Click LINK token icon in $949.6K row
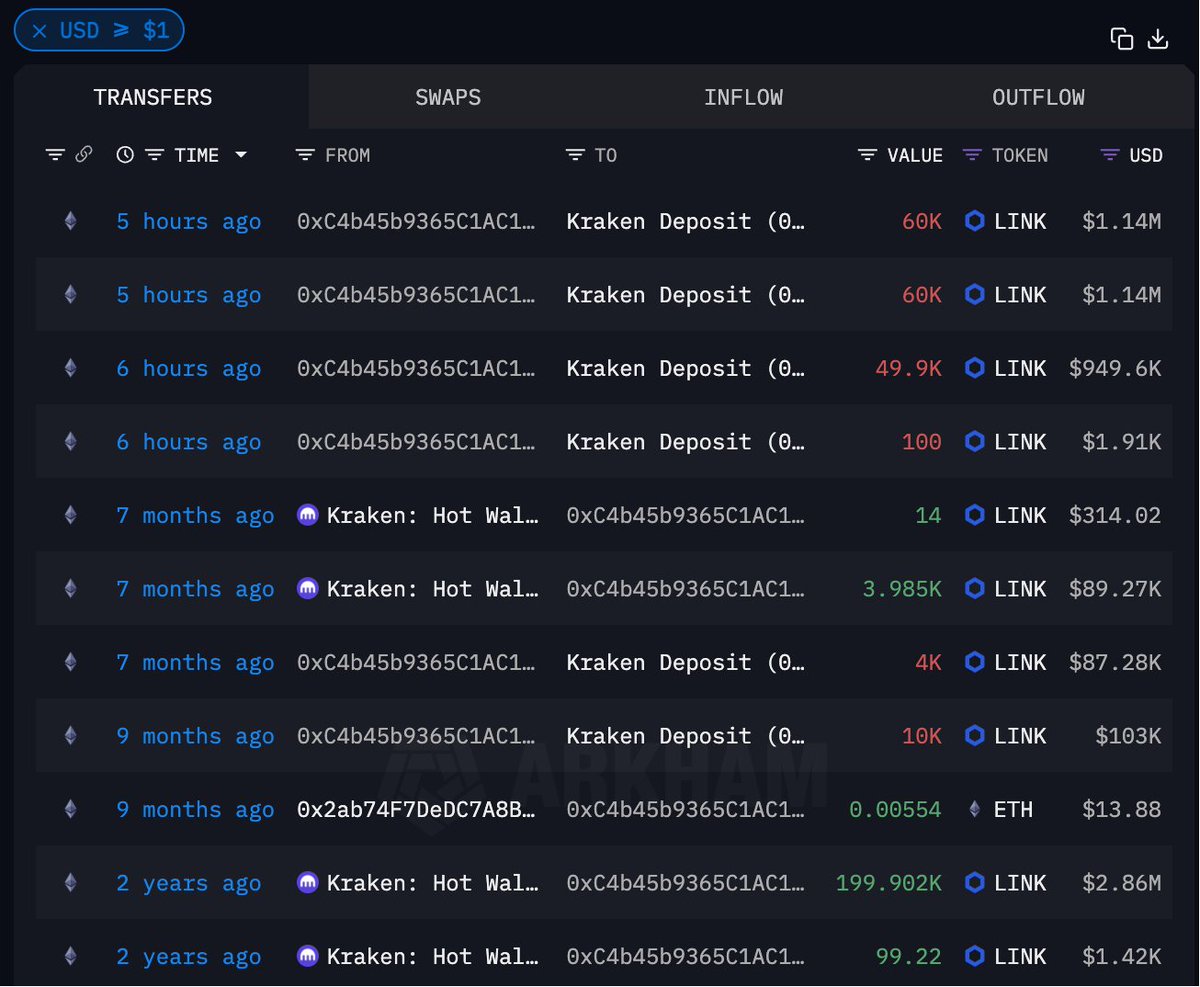The image size is (1200, 987). click(975, 368)
